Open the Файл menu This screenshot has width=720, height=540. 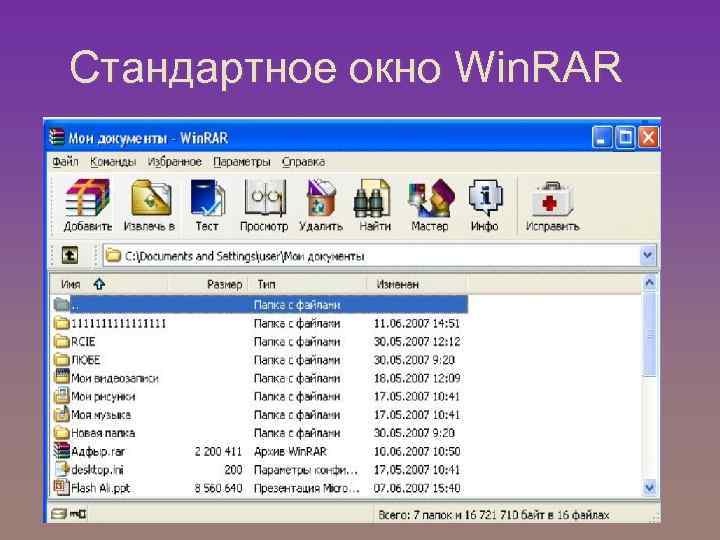pyautogui.click(x=65, y=162)
